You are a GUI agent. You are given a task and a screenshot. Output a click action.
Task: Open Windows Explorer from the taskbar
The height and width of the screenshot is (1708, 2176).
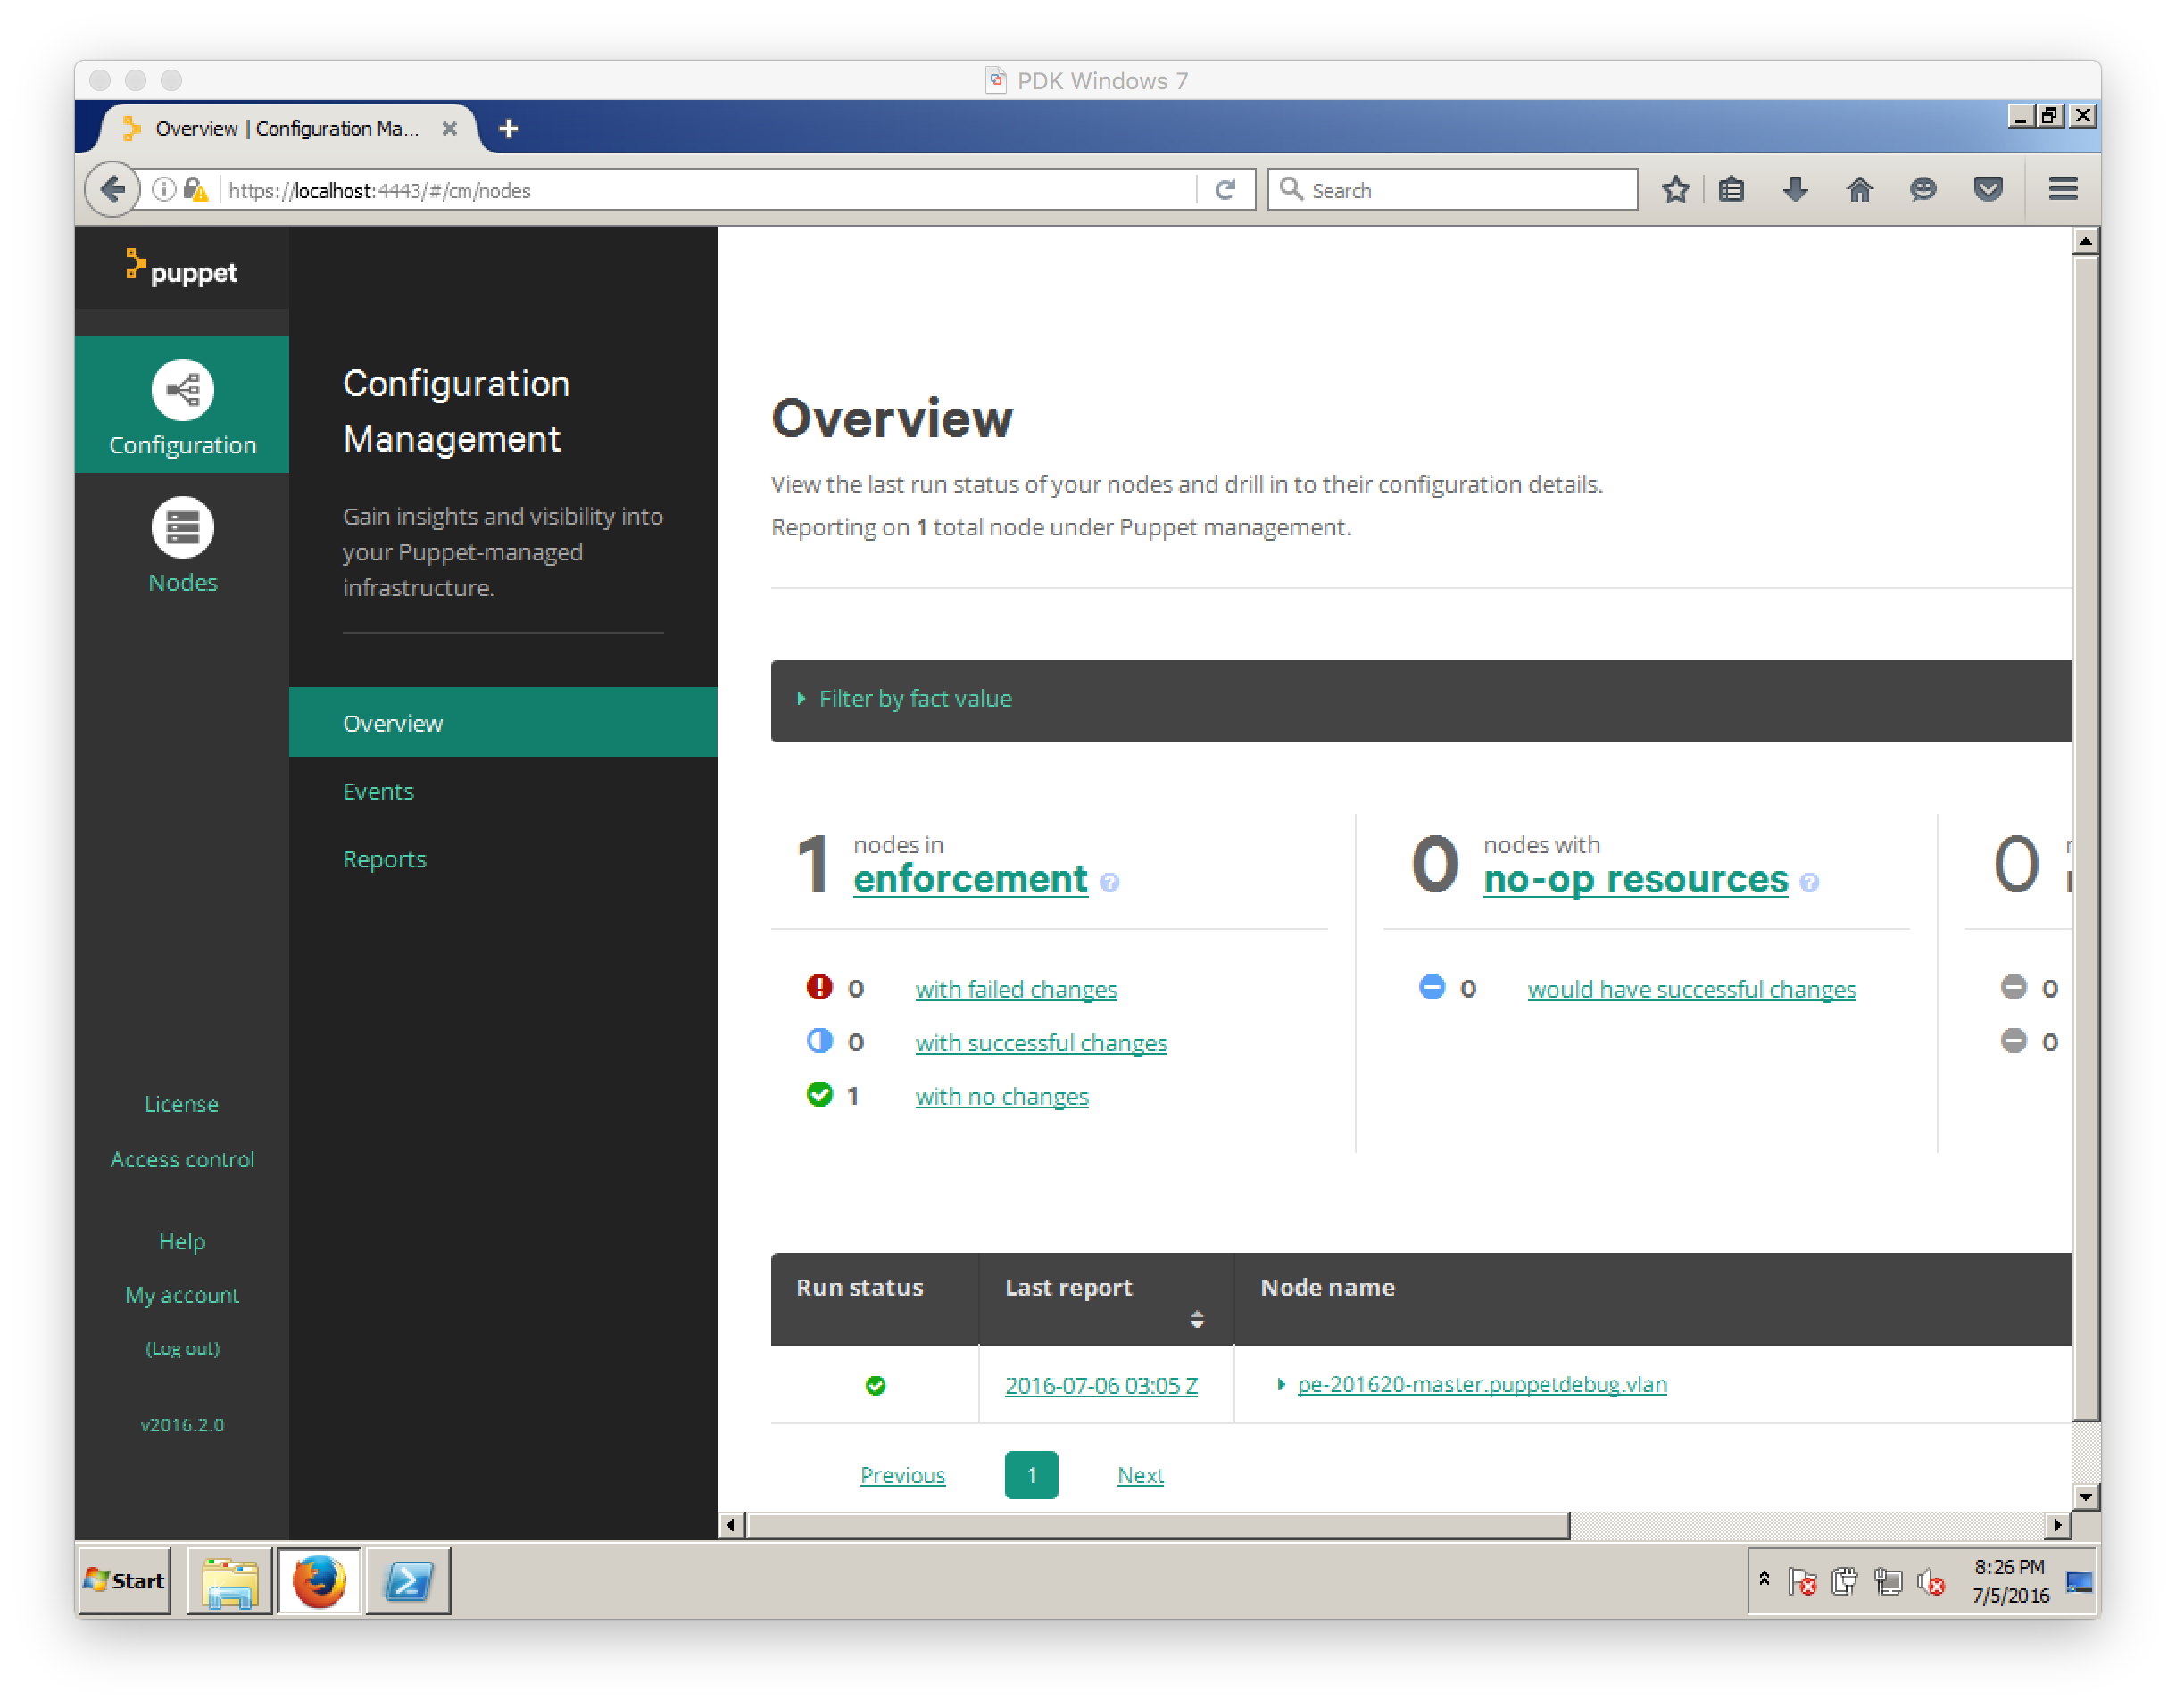click(229, 1581)
